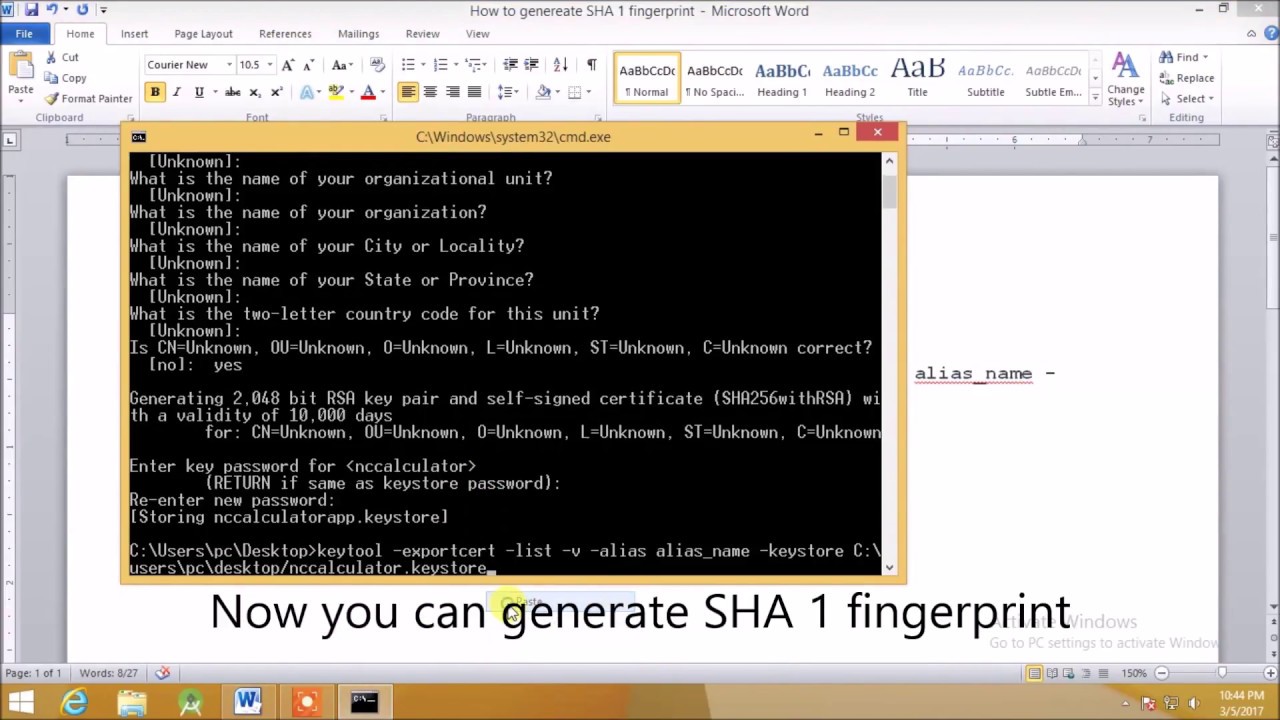Click the Clear Formatting icon
Image resolution: width=1280 pixels, height=720 pixels.
[x=377, y=65]
